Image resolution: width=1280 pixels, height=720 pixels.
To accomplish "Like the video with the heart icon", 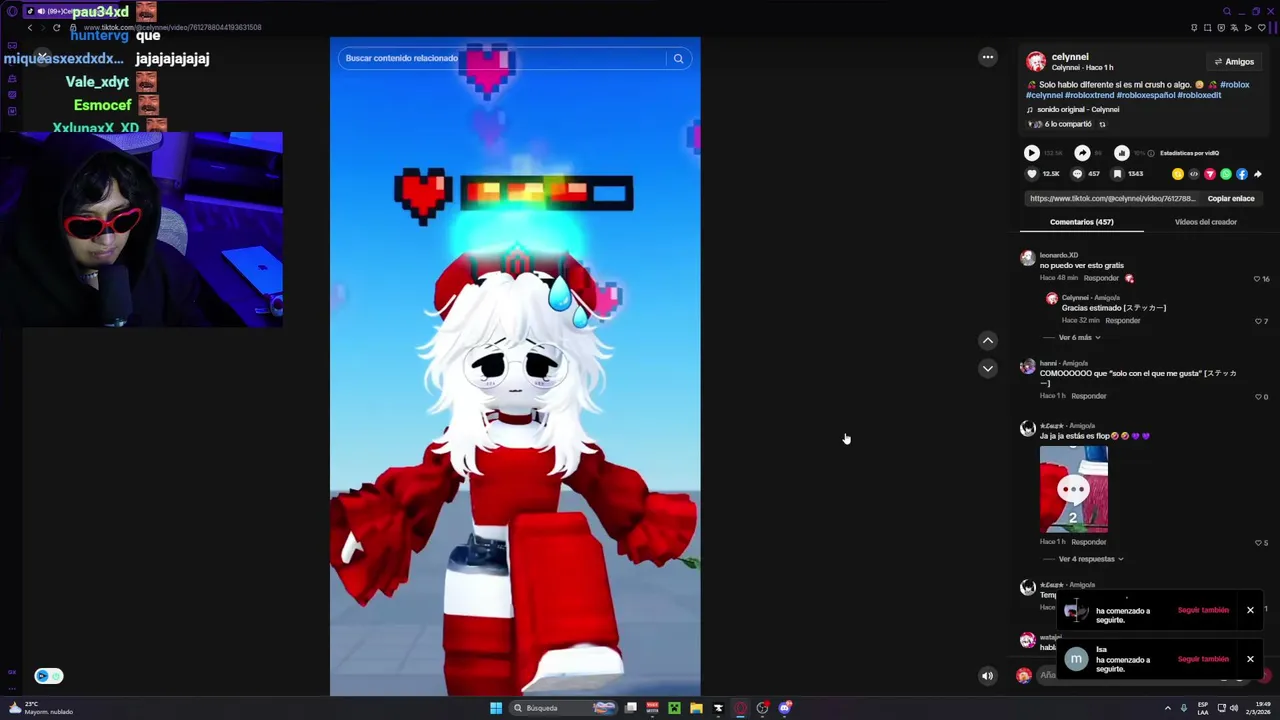I will pos(1032,174).
